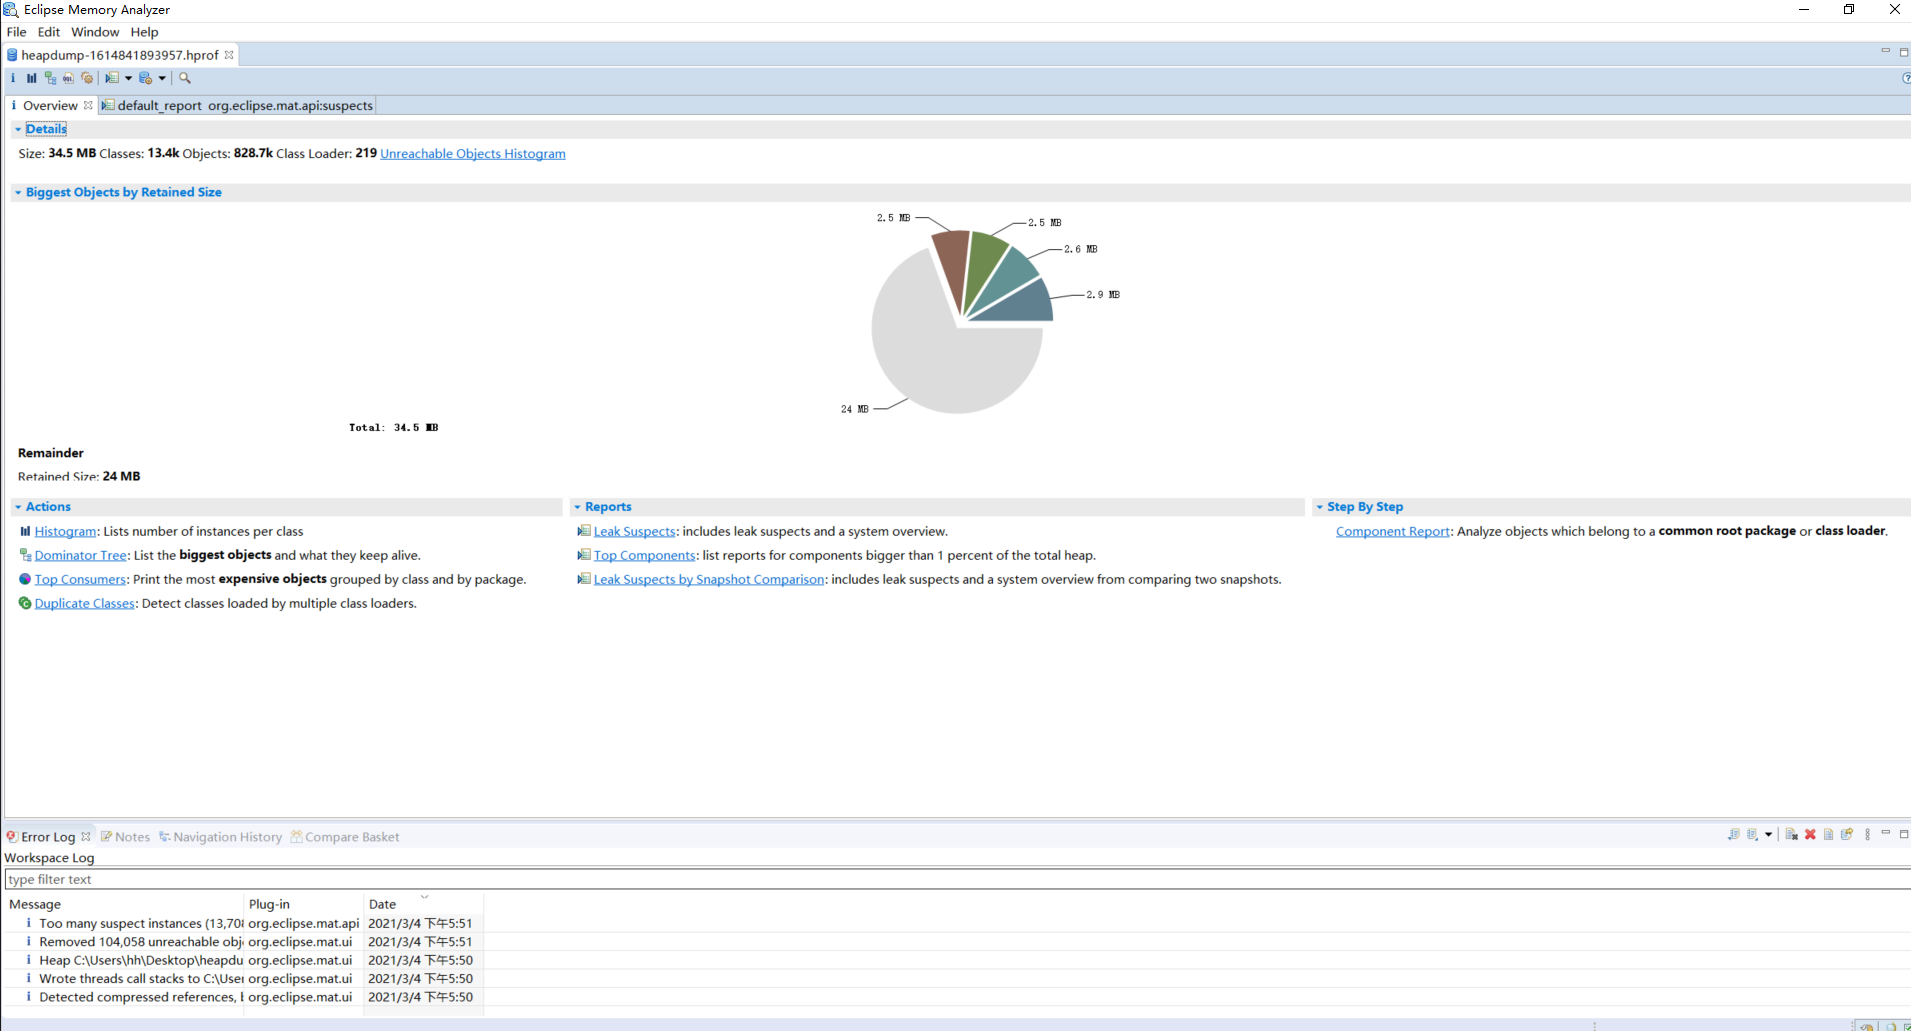1911x1031 pixels.
Task: Open the Help menu
Action: point(144,32)
